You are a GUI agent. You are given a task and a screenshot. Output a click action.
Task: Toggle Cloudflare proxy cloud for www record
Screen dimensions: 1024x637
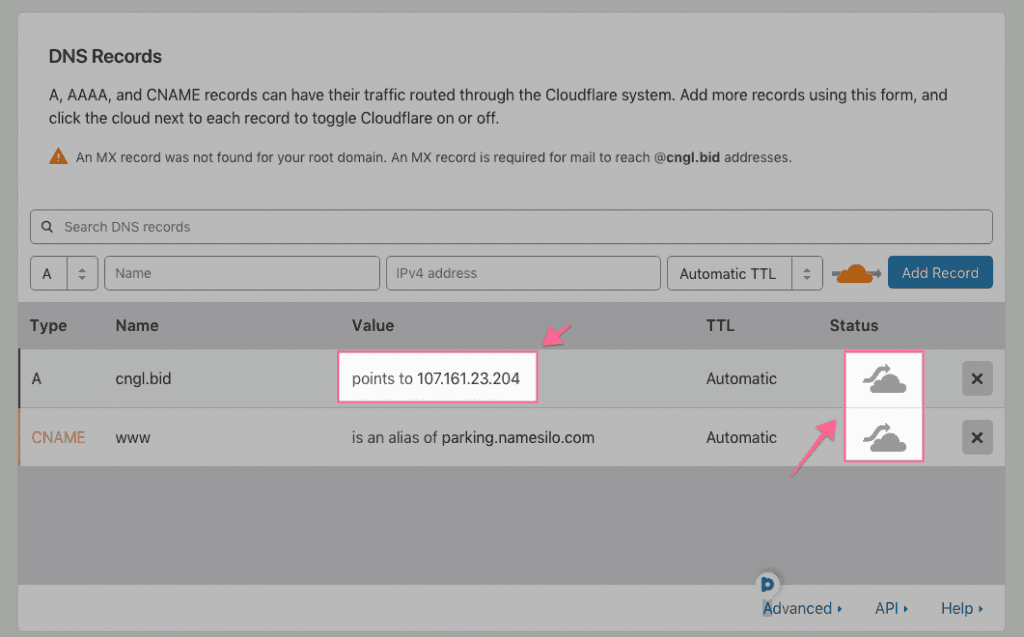(x=884, y=437)
